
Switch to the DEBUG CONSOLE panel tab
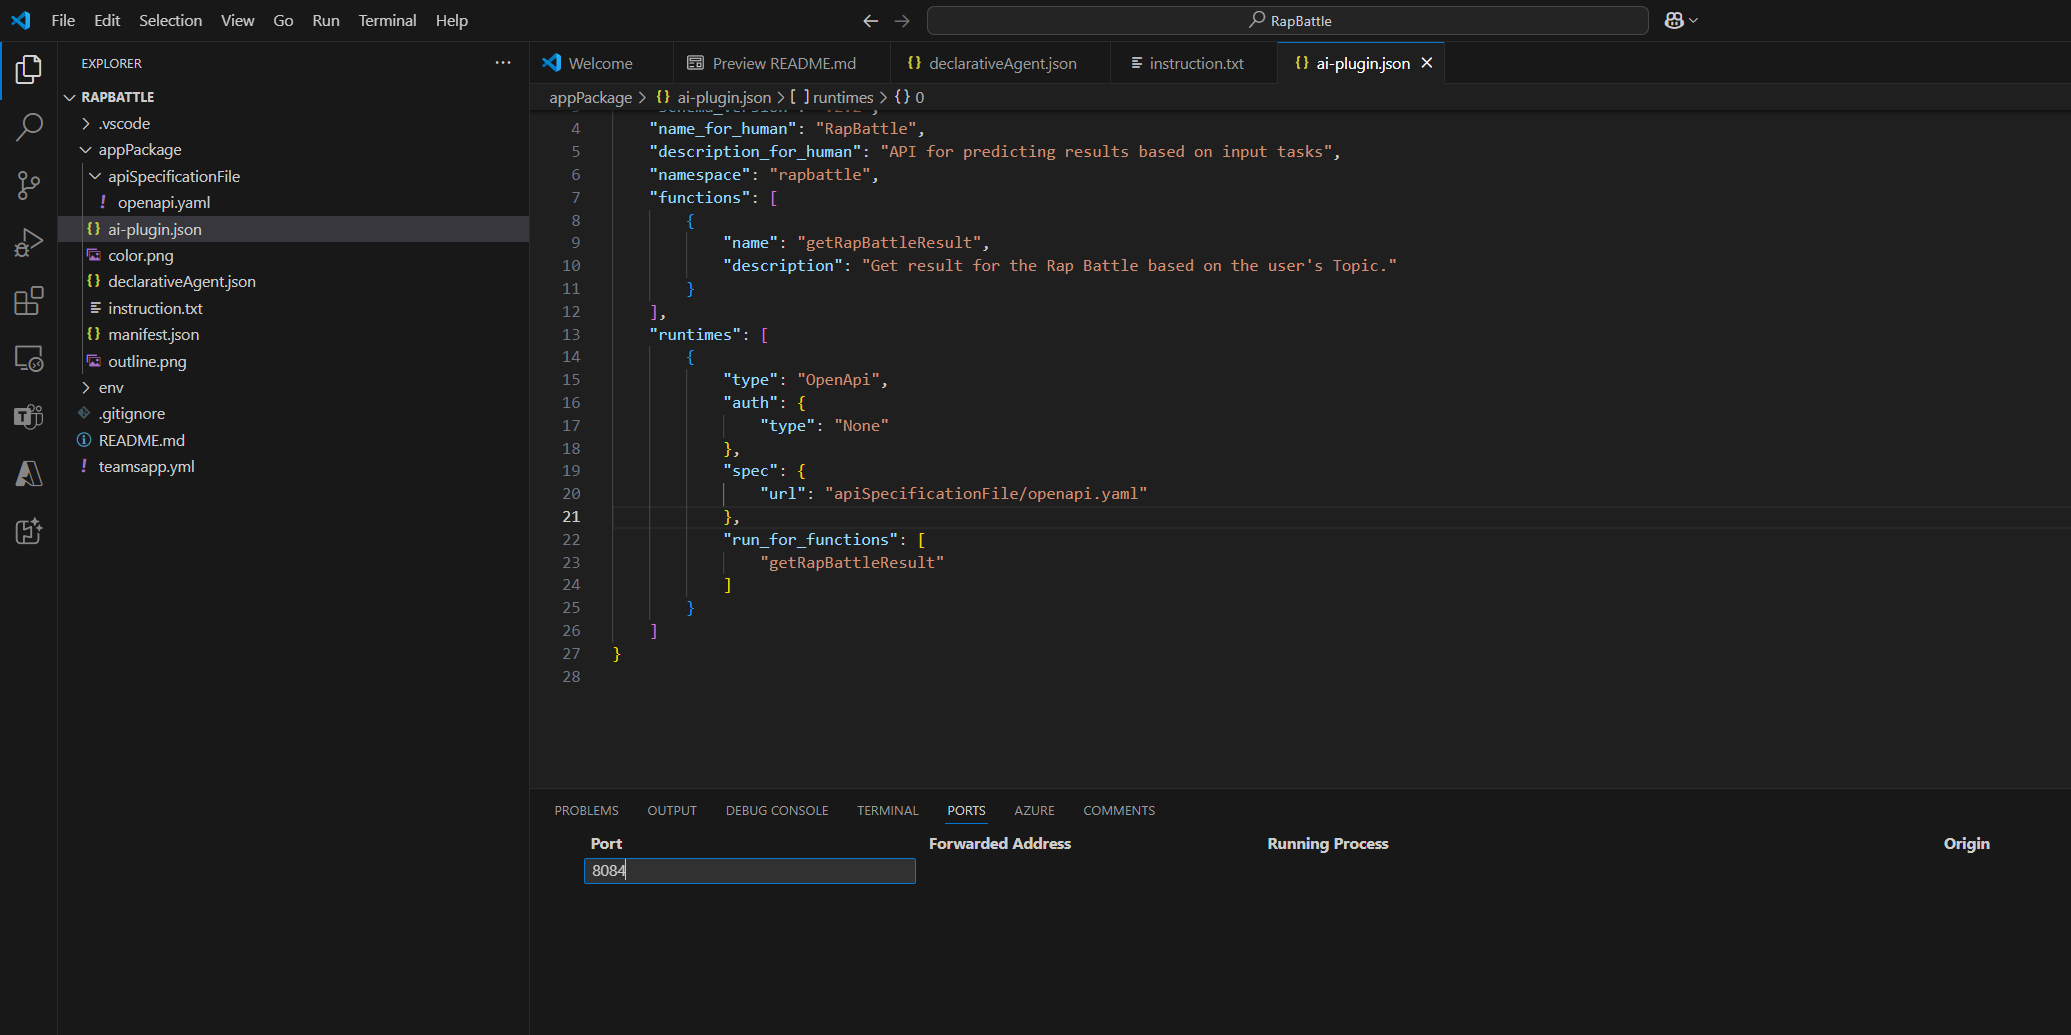[x=777, y=810]
